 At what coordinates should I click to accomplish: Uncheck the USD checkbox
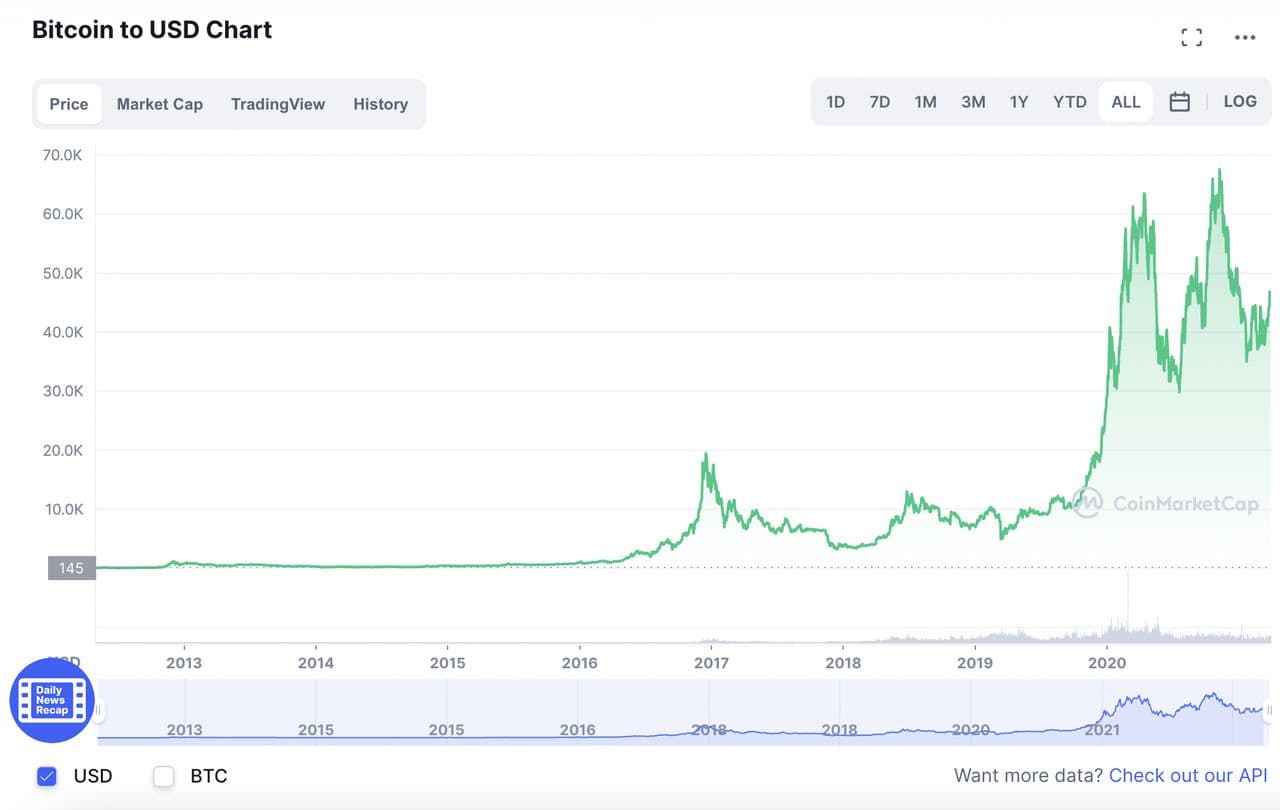[x=47, y=776]
